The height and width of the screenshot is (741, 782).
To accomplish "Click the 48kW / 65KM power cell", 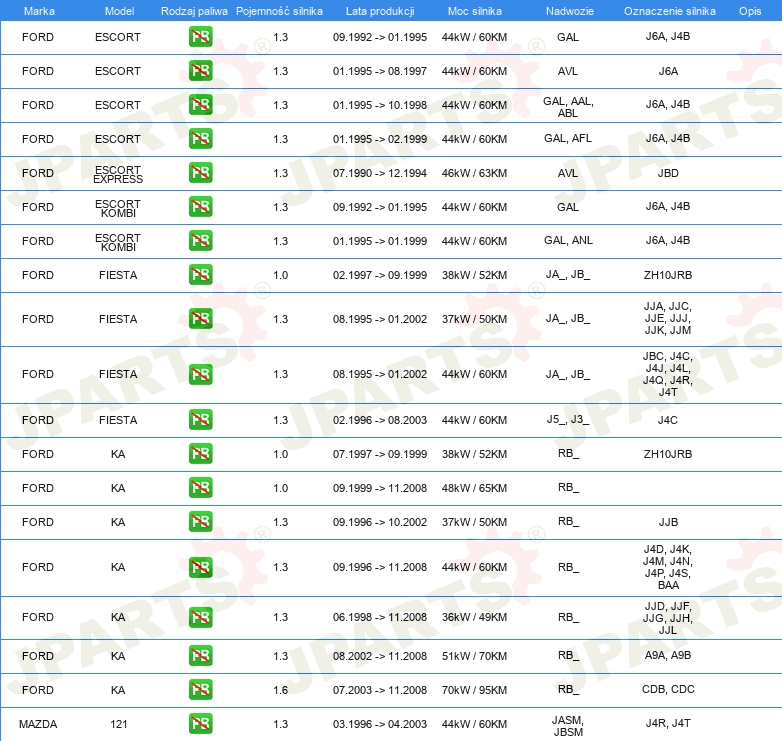I will [474, 488].
